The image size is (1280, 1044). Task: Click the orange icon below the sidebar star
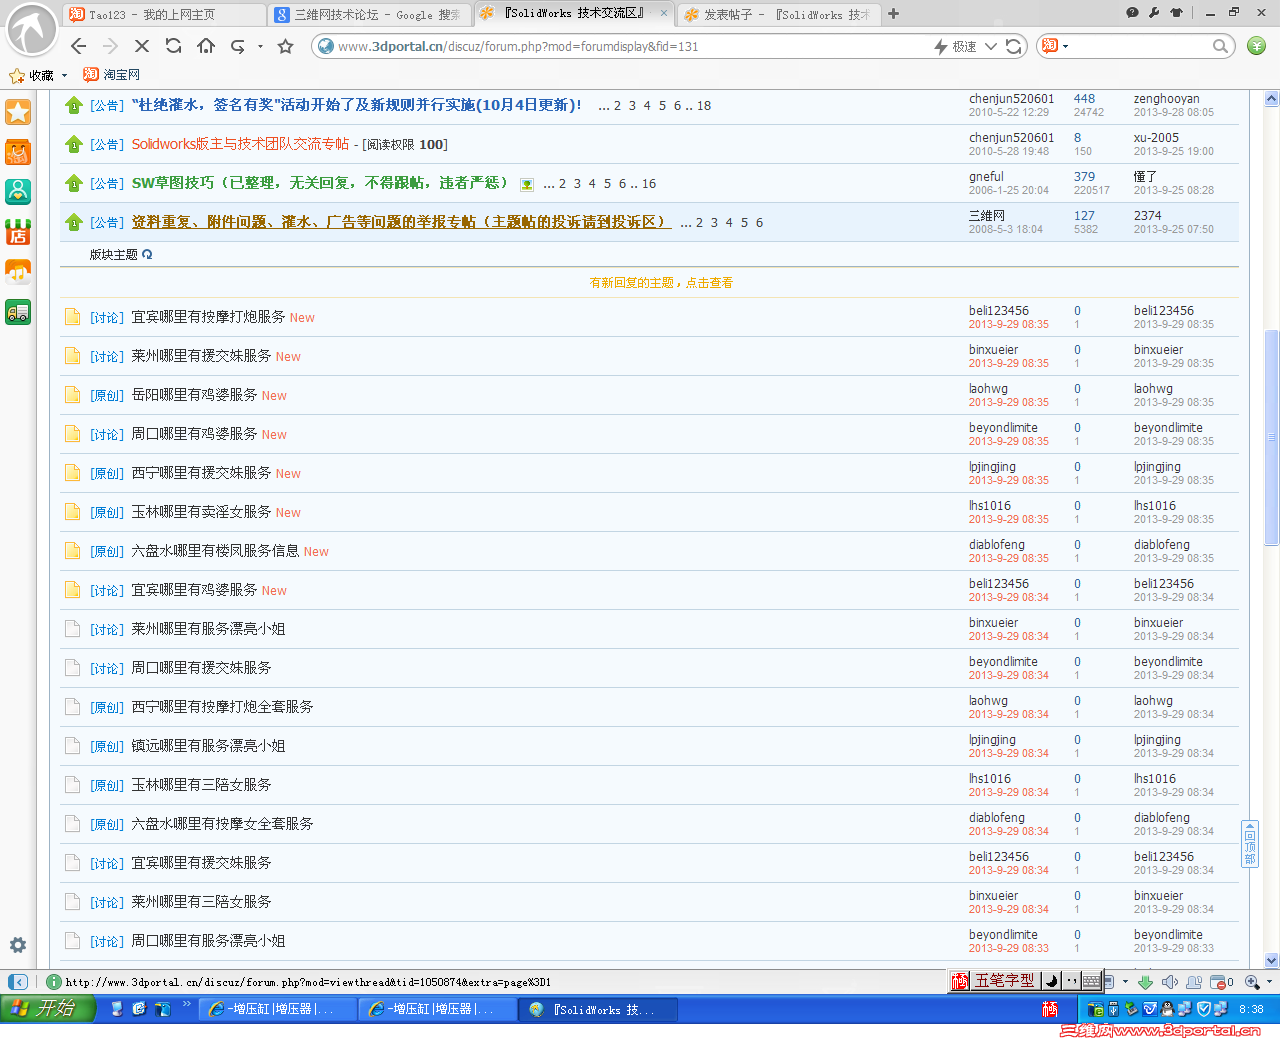[x=18, y=152]
